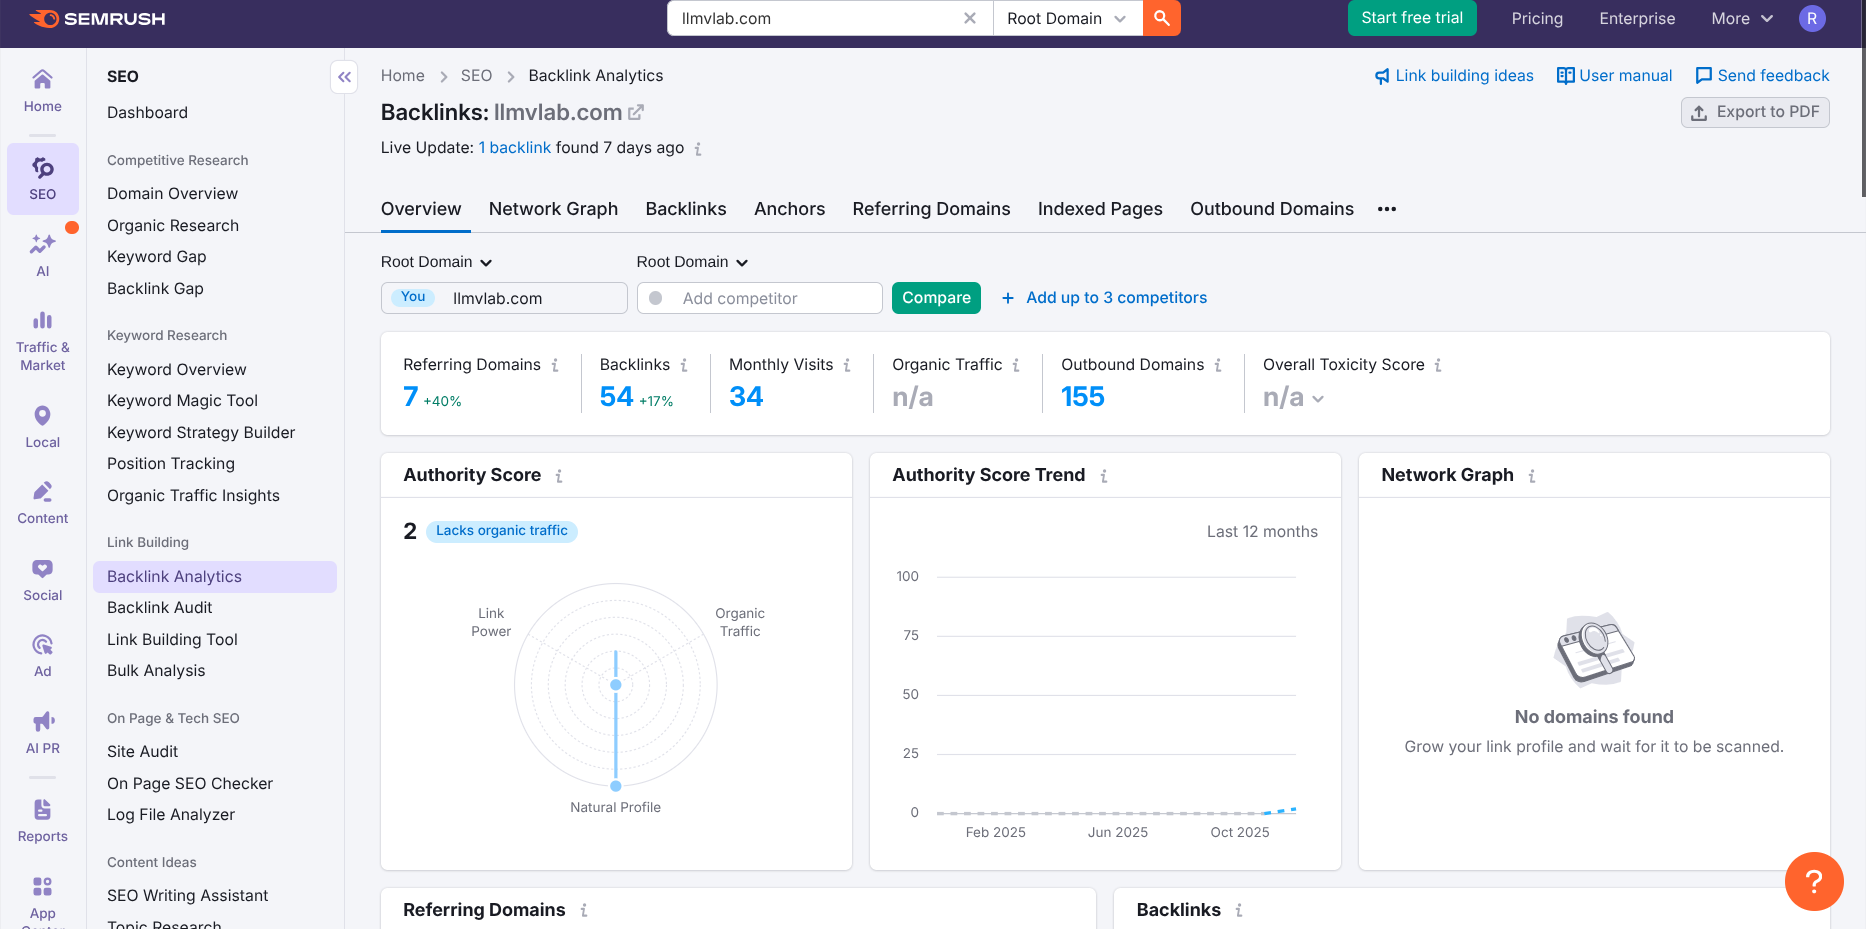
Task: Open Pricing in the header
Action: tap(1537, 18)
